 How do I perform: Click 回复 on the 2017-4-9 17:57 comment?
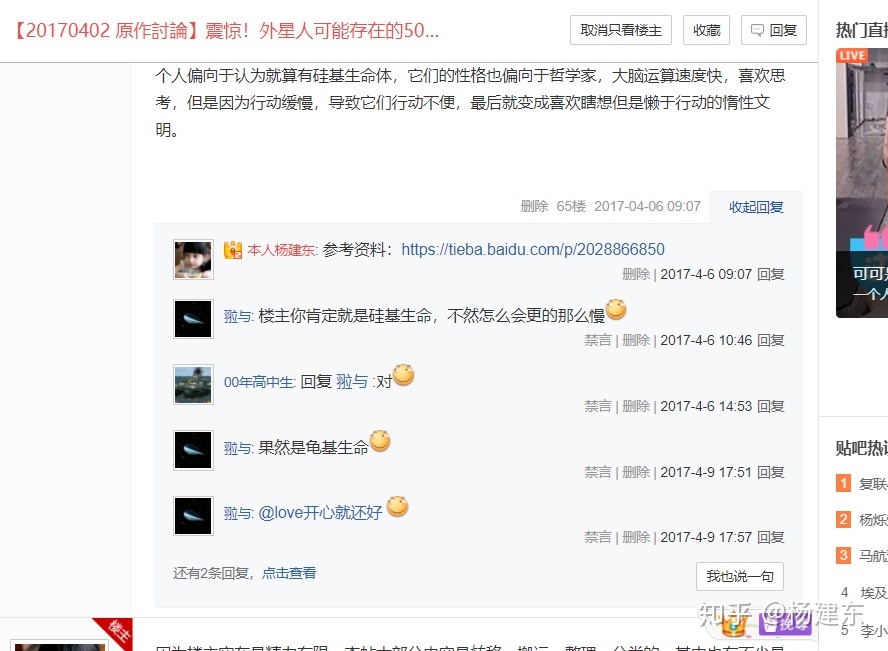coord(771,537)
